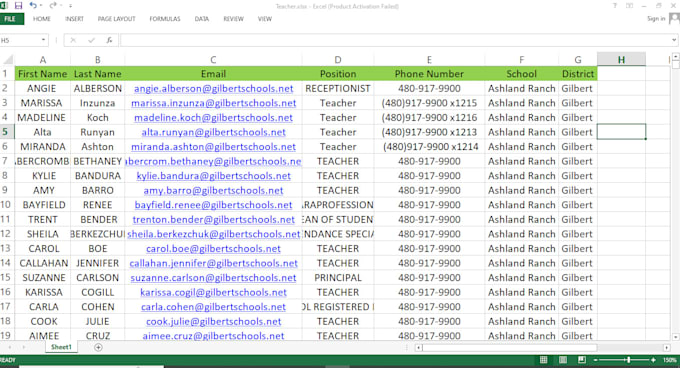Click the Select All corner triangle
Screen dimensions: 680x368
point(8,59)
